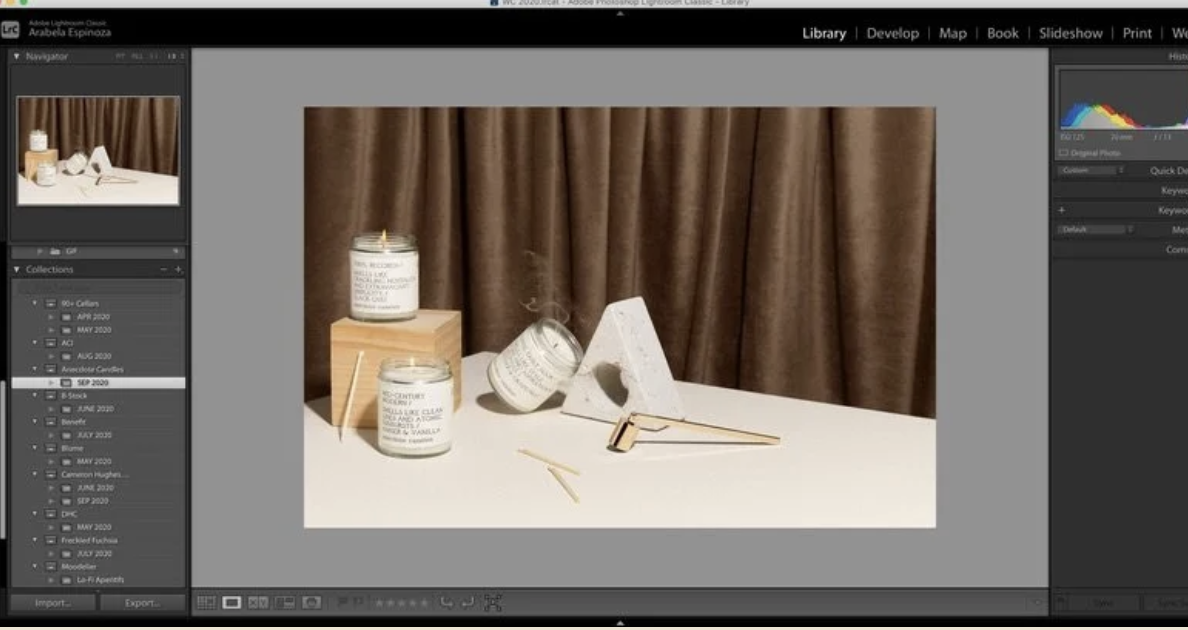Switch to the Slideshow module
The image size is (1188, 630).
1071,33
